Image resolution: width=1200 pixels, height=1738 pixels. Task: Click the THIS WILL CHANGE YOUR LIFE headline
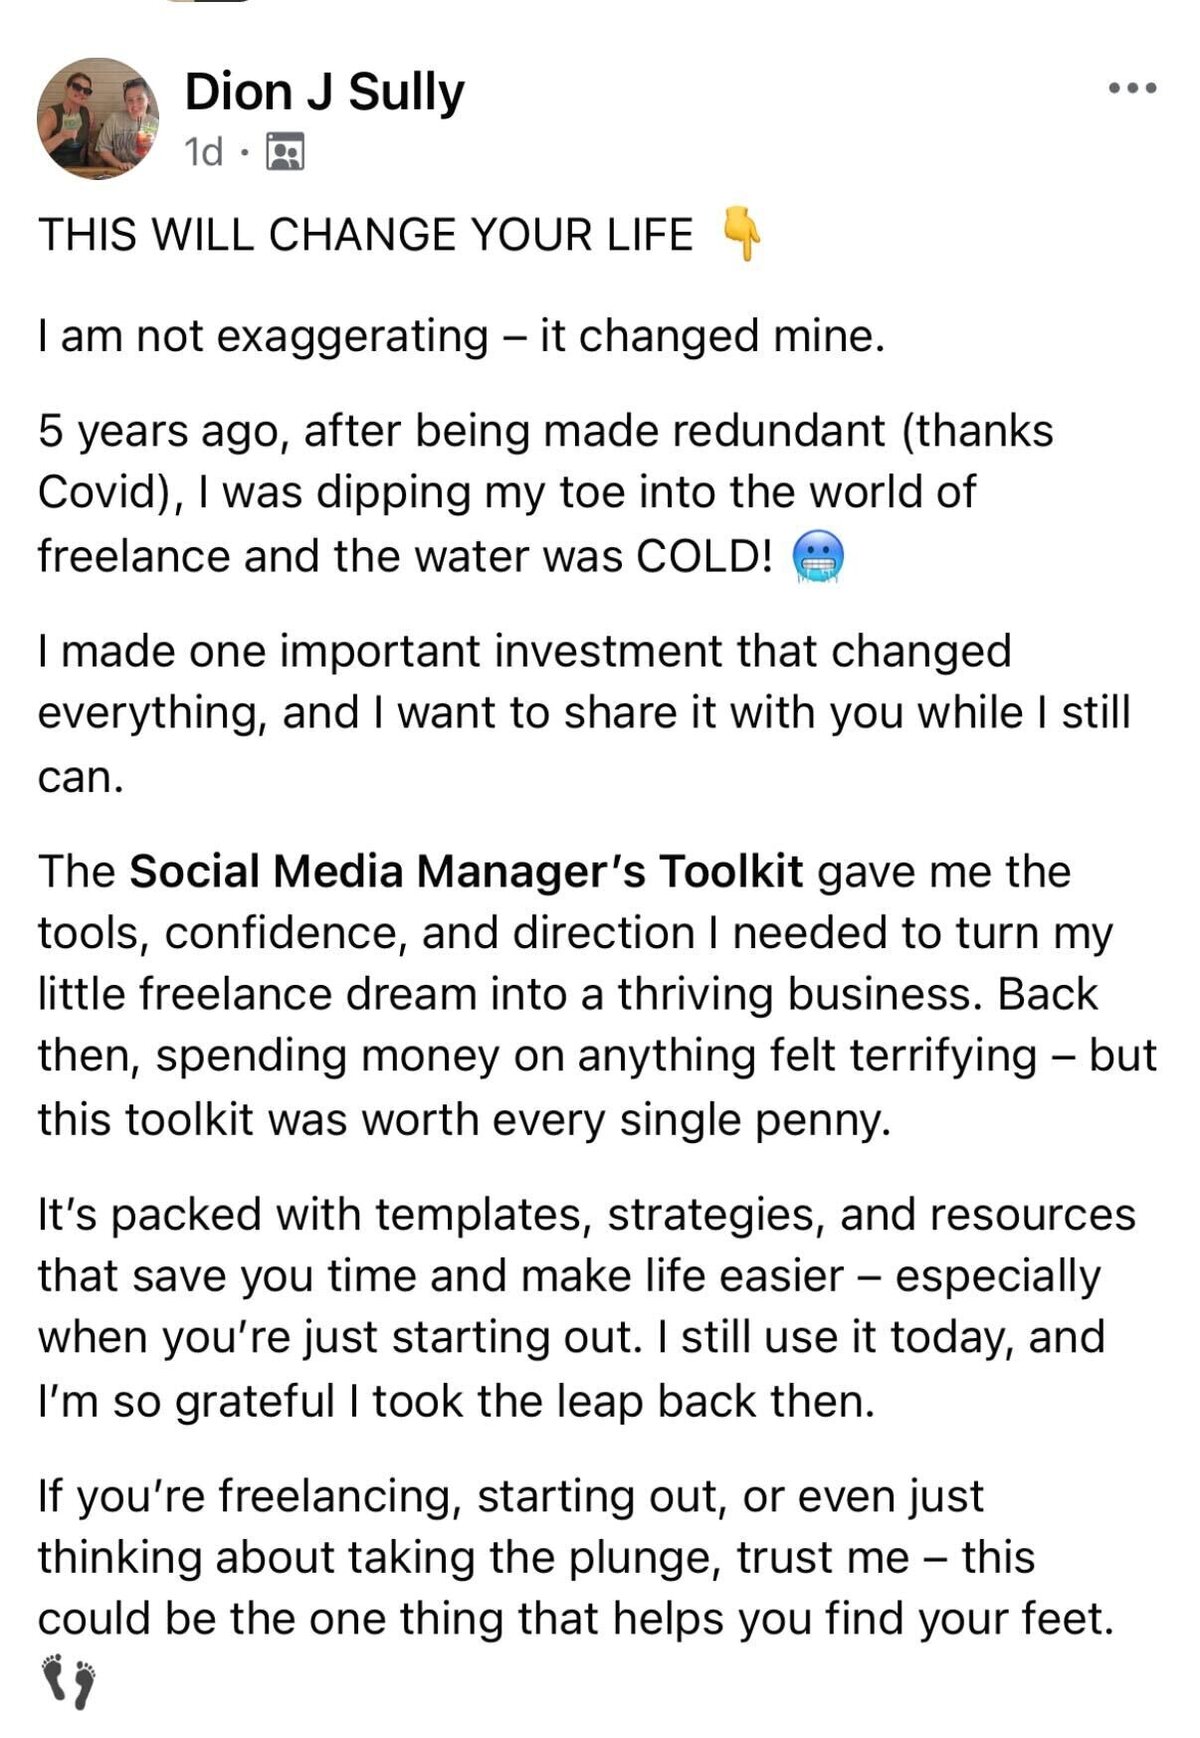[x=366, y=234]
